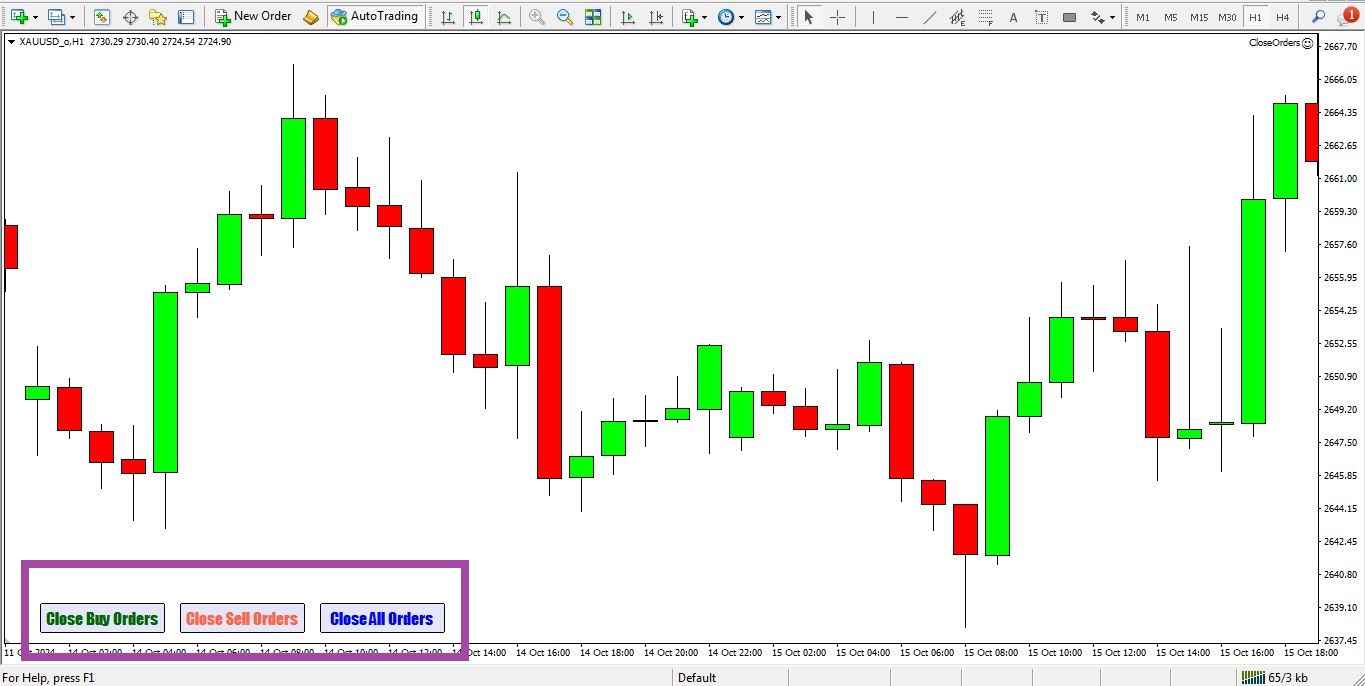The image size is (1365, 686).
Task: Open the chart periodicity clock dropdown
Action: click(x=739, y=17)
